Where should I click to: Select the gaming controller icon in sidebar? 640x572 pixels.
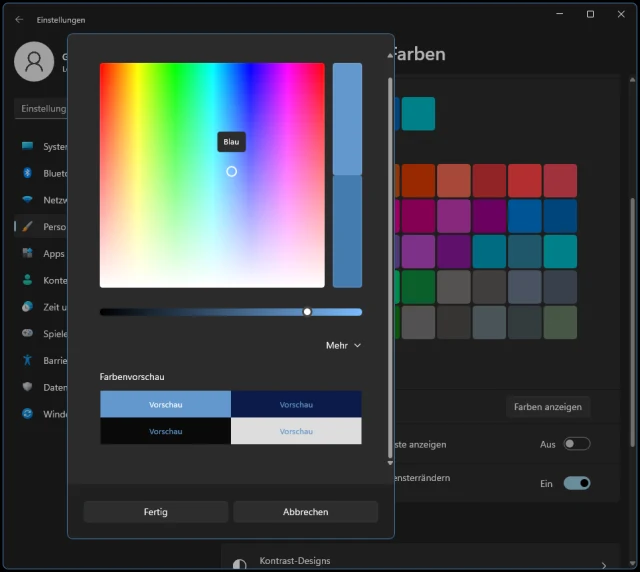(28, 334)
